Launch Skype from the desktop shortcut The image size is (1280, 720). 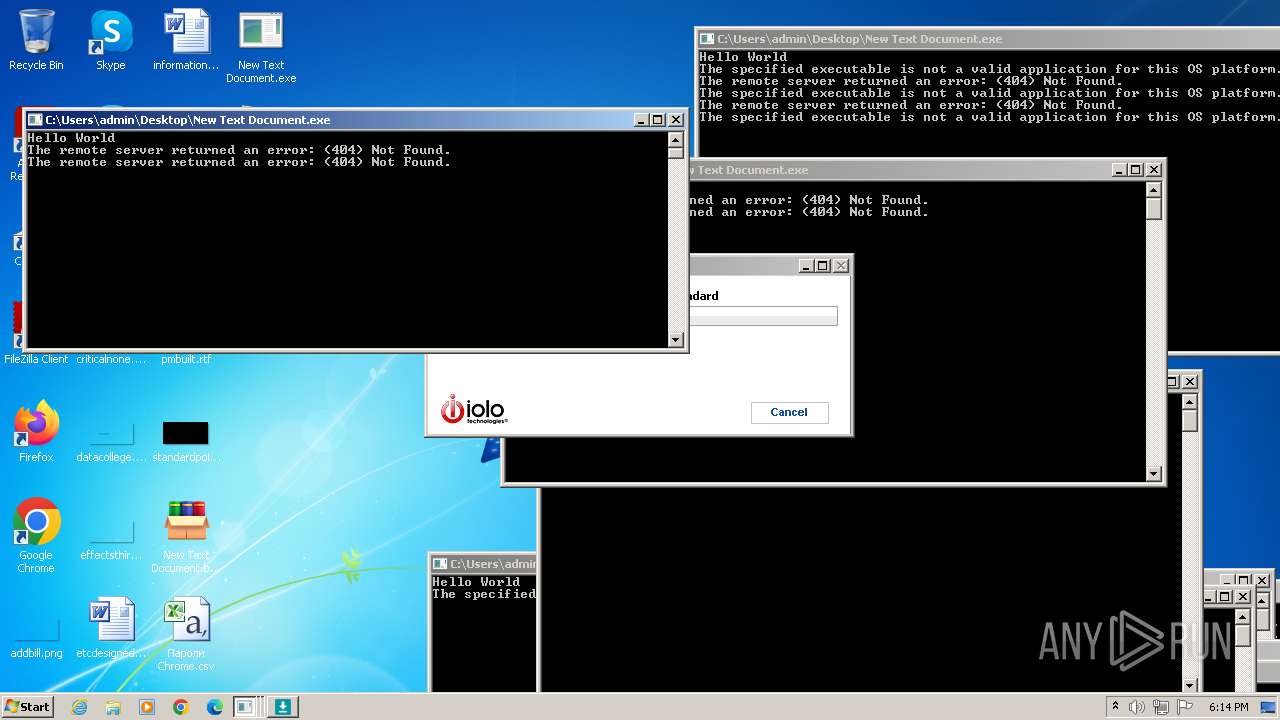[x=110, y=40]
